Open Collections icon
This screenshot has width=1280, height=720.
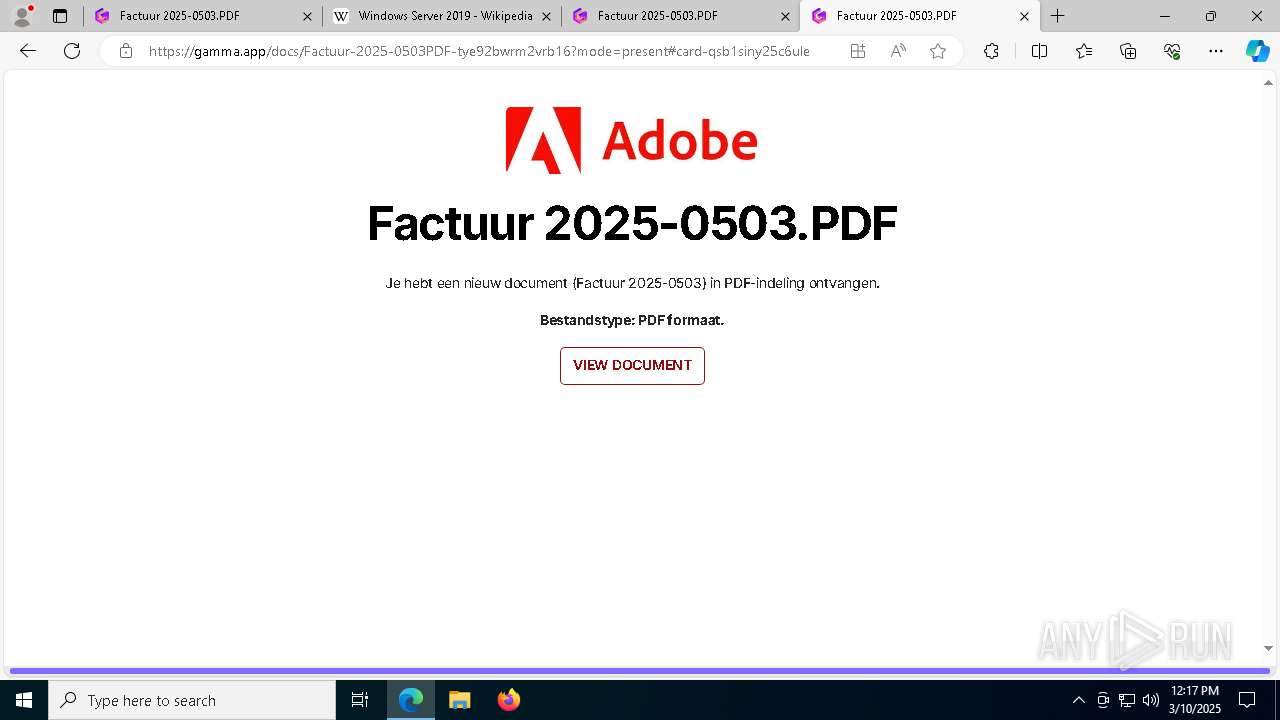pos(1128,51)
